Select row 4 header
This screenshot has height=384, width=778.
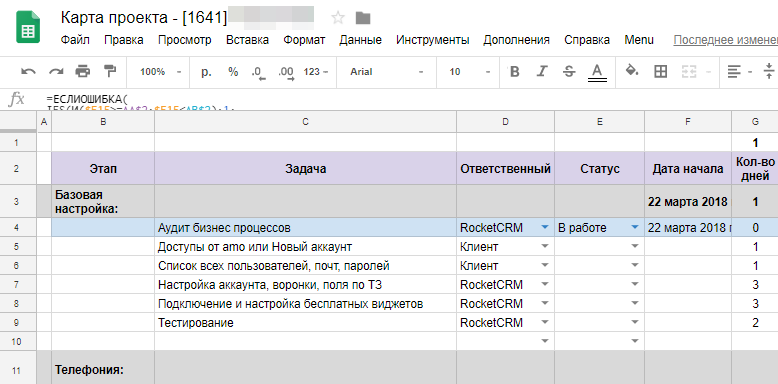[18, 228]
